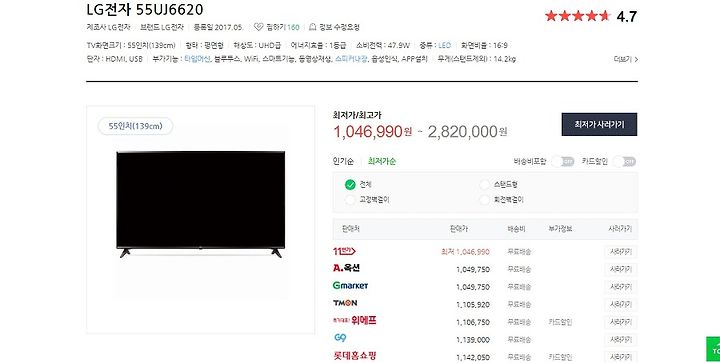The height and width of the screenshot is (363, 720).
Task: Select the 고정벽걸이 radio option
Action: pyautogui.click(x=350, y=200)
